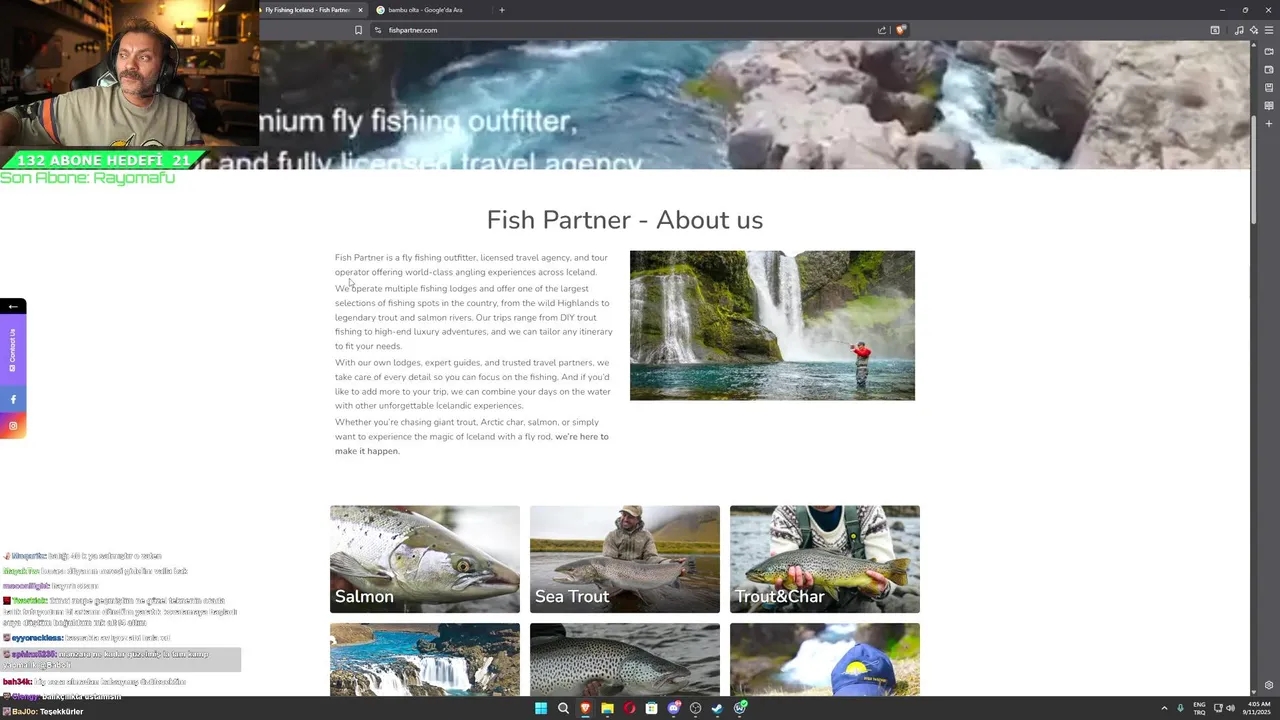Open the Windows Start menu

pos(541,708)
